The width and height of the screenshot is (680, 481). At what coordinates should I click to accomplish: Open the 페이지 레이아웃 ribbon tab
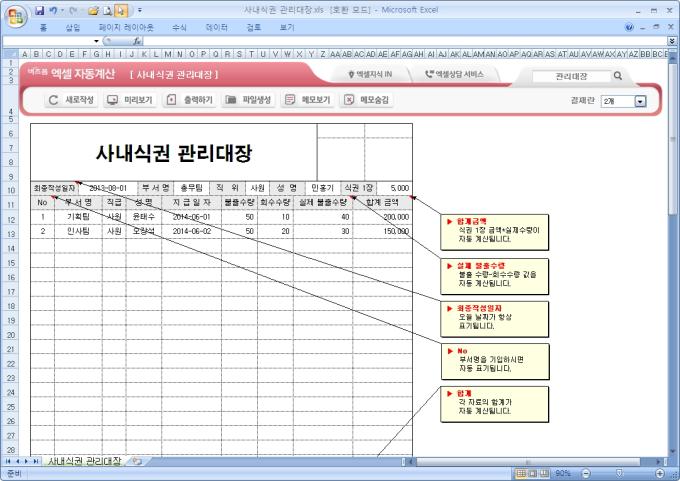126,27
